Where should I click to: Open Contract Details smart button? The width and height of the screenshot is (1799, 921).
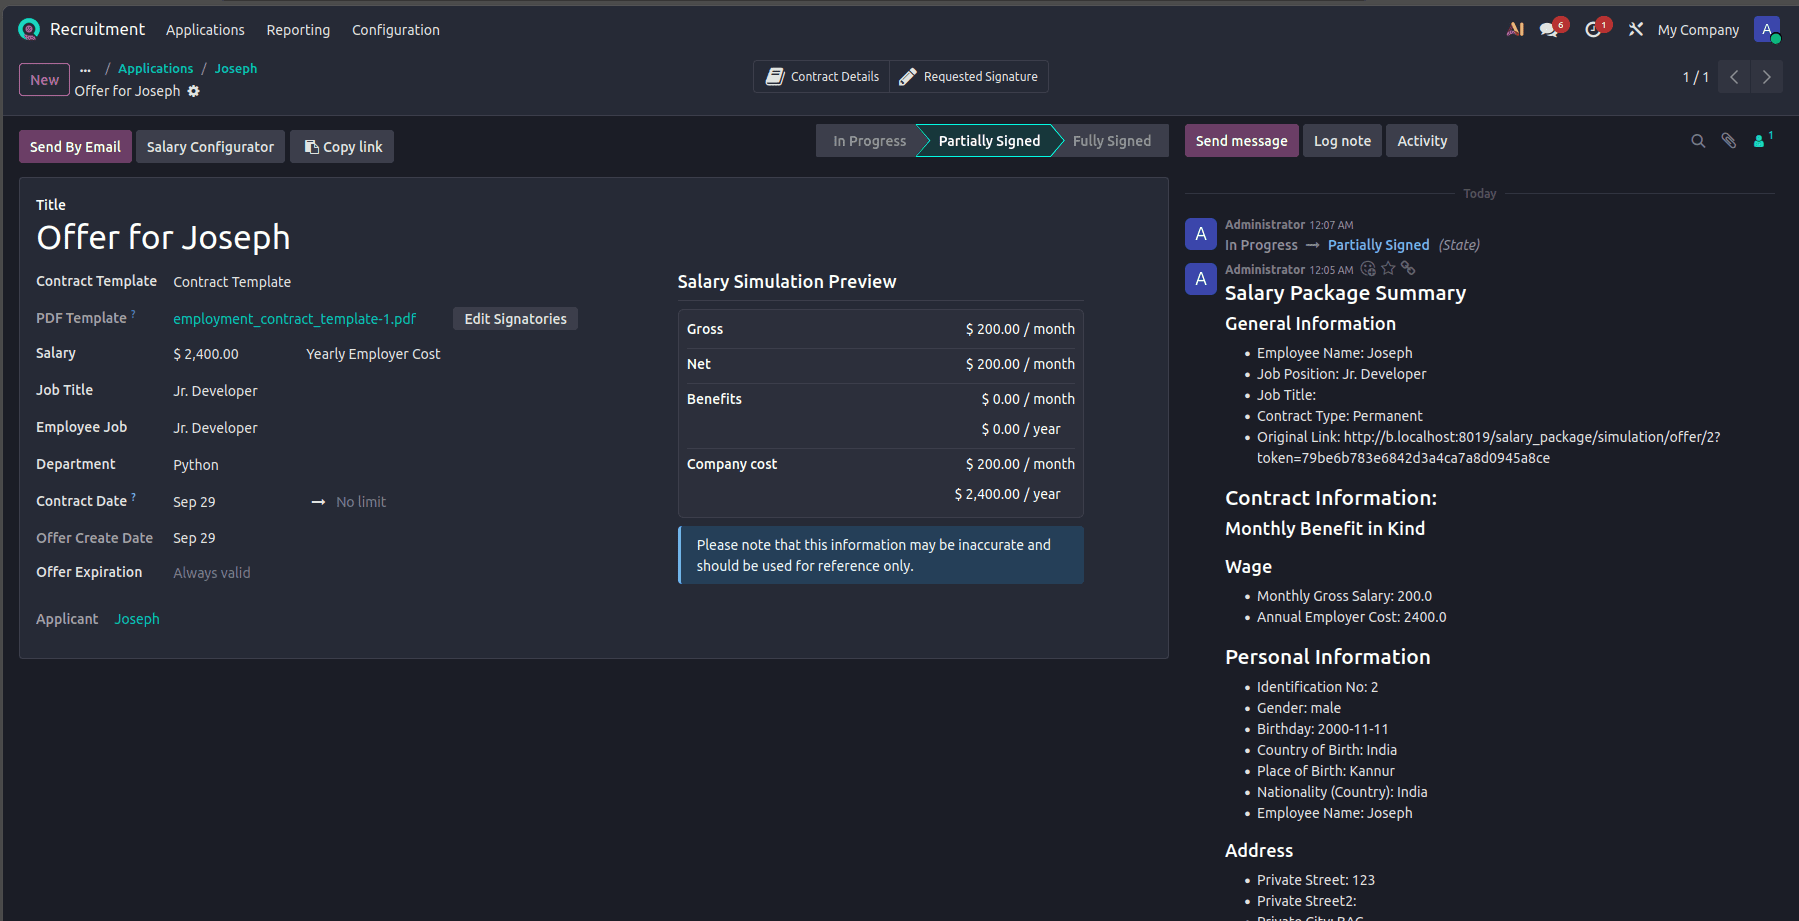tap(822, 77)
